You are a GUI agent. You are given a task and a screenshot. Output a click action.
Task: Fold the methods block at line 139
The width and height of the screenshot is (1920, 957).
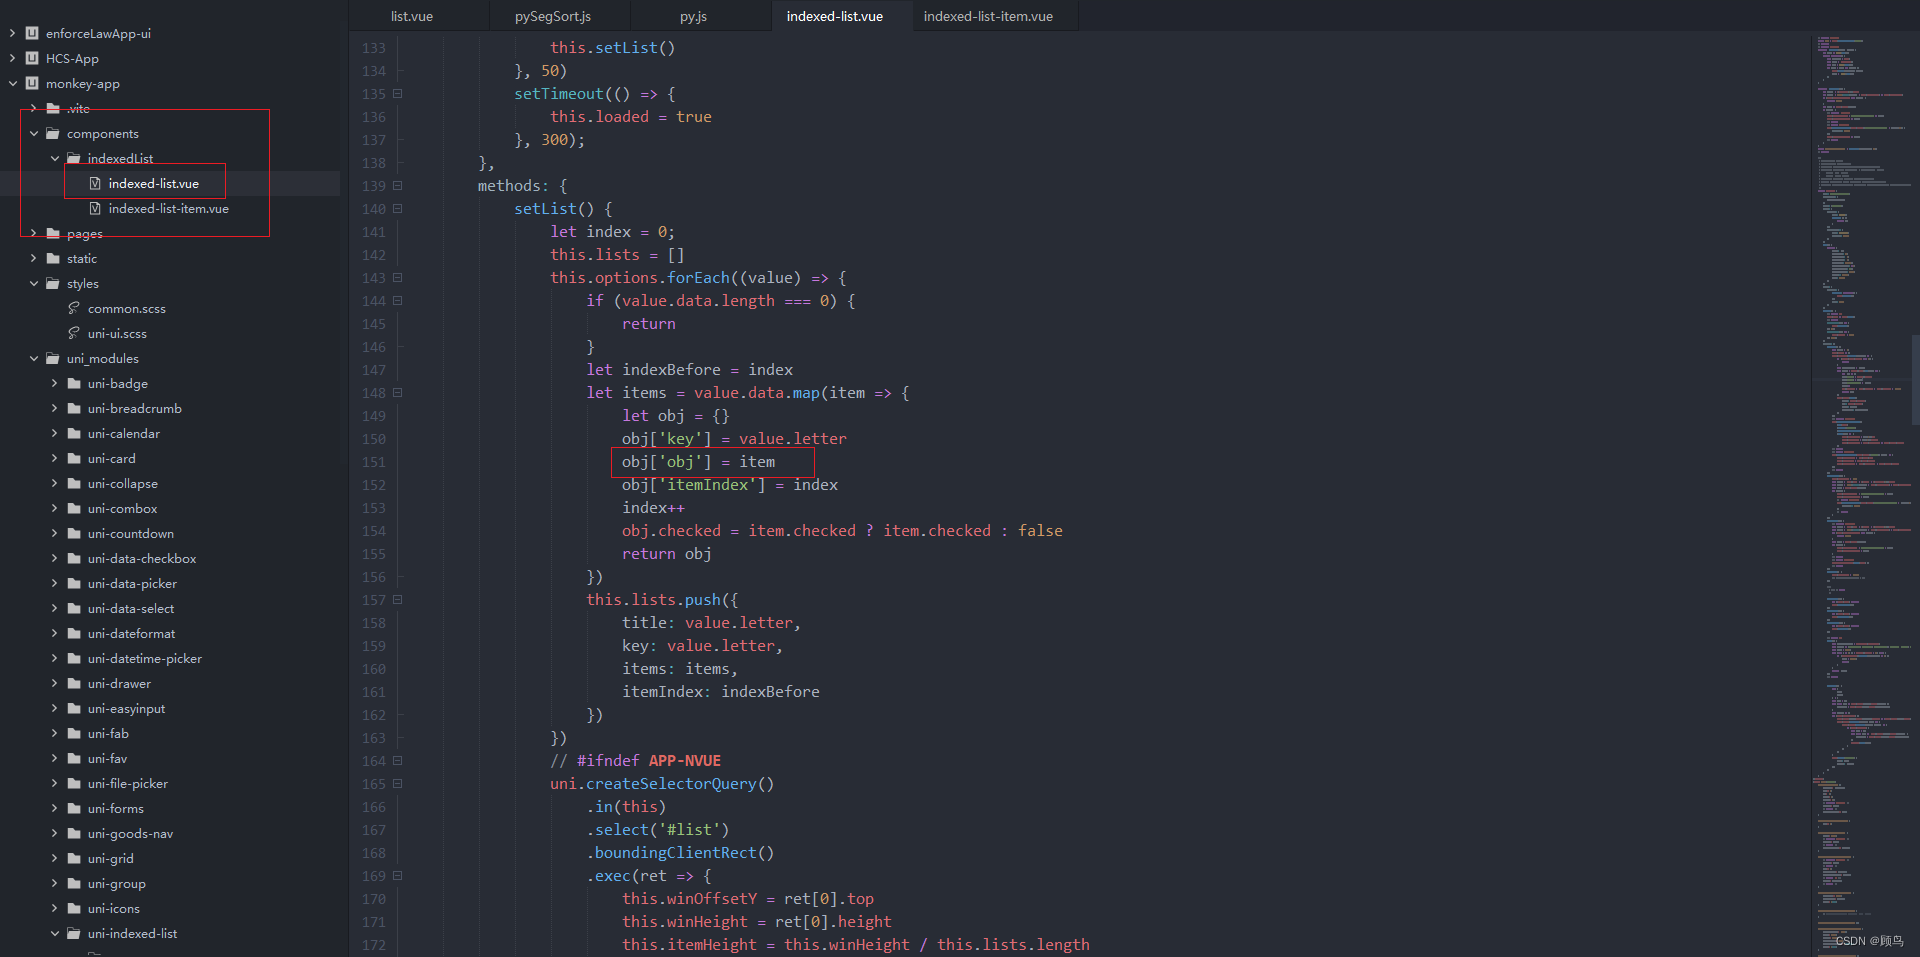(x=397, y=185)
